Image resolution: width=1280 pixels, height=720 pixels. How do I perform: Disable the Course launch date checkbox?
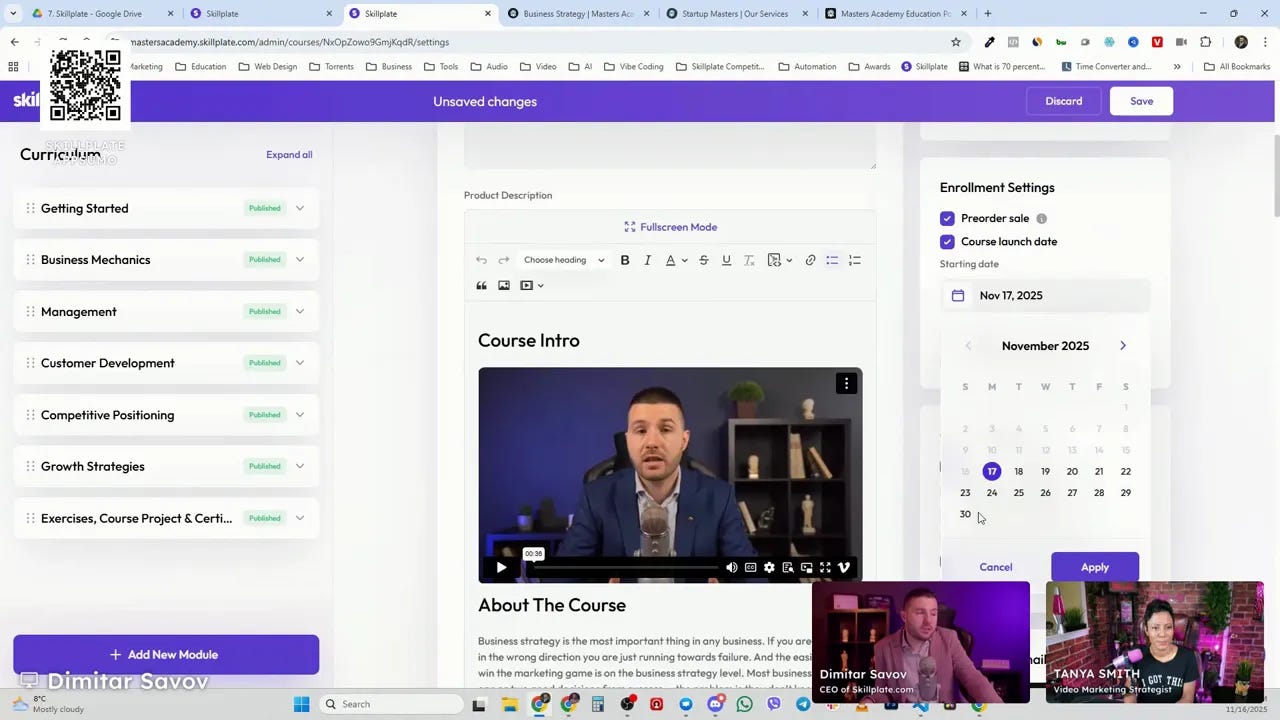click(947, 241)
